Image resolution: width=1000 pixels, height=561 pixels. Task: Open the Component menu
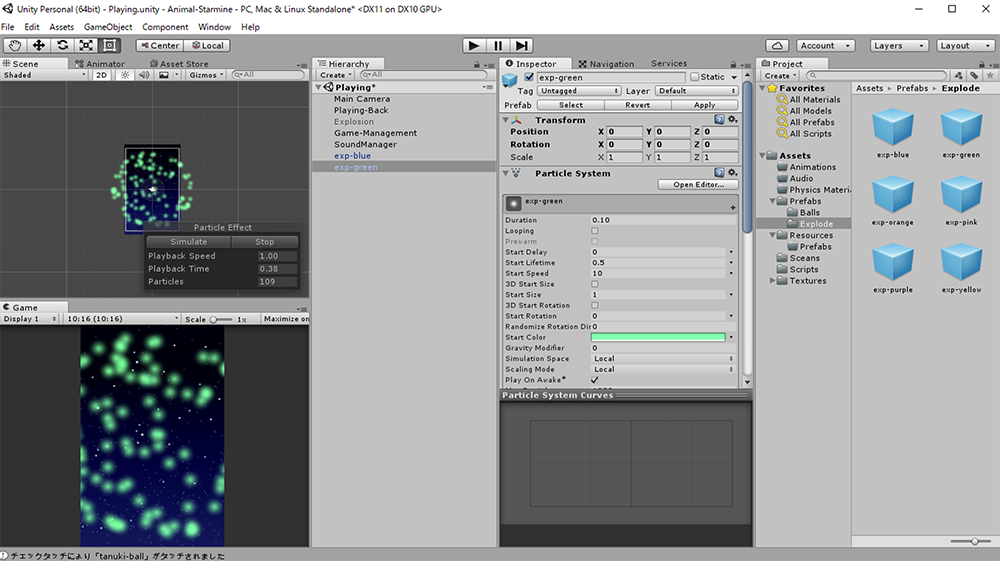pos(165,27)
